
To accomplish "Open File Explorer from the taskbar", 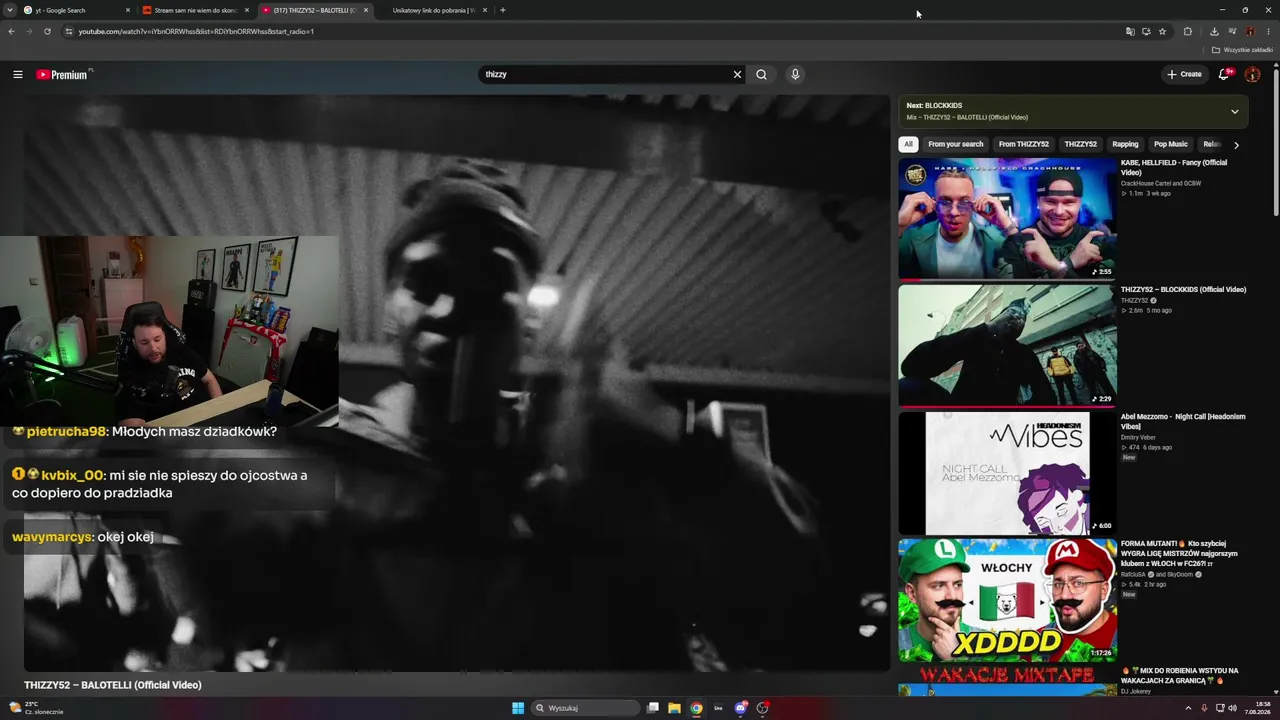I will 675,708.
